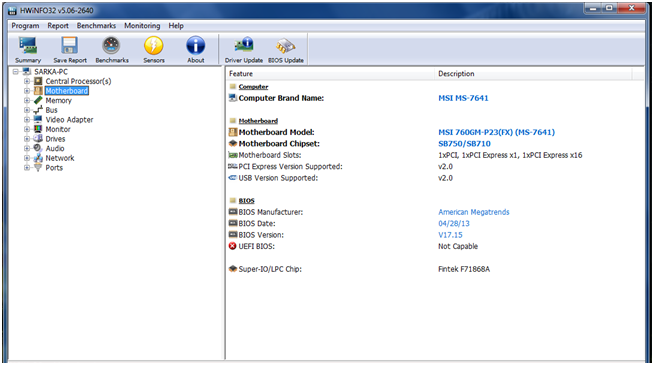The height and width of the screenshot is (368, 652).
Task: Click the MSI MS-7641 brand link
Action: pyautogui.click(x=463, y=98)
